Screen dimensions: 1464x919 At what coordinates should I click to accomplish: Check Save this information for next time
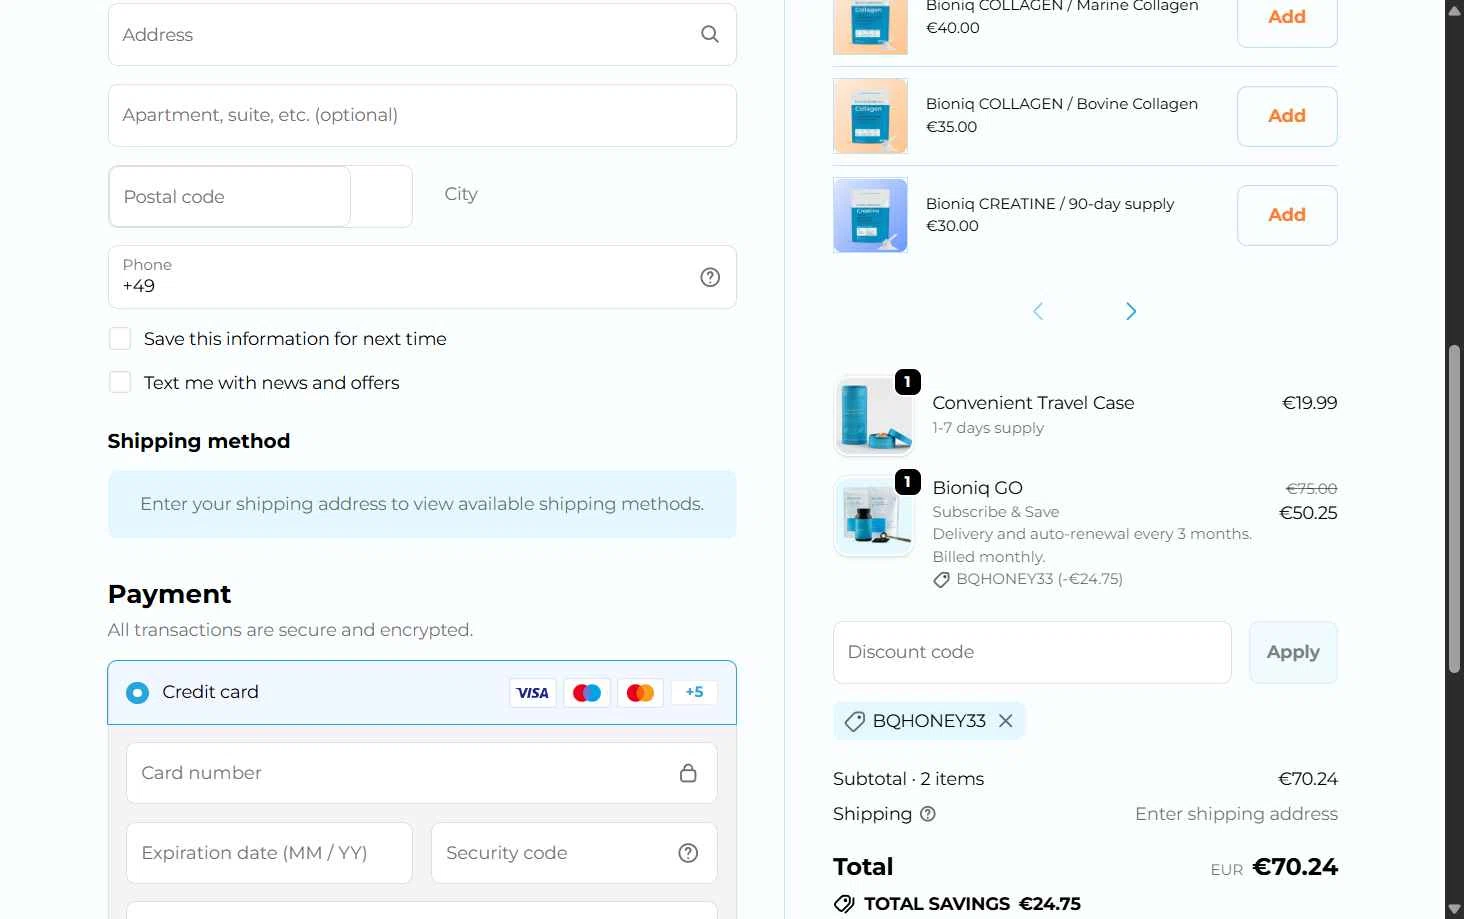(x=120, y=339)
